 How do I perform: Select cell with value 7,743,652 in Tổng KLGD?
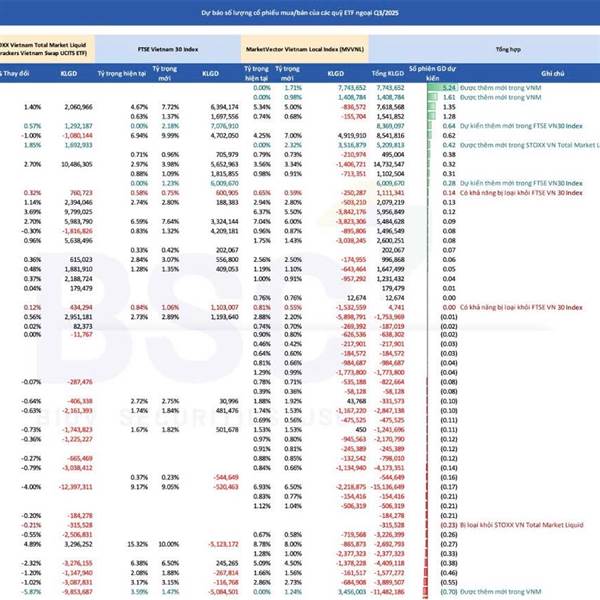coord(390,88)
